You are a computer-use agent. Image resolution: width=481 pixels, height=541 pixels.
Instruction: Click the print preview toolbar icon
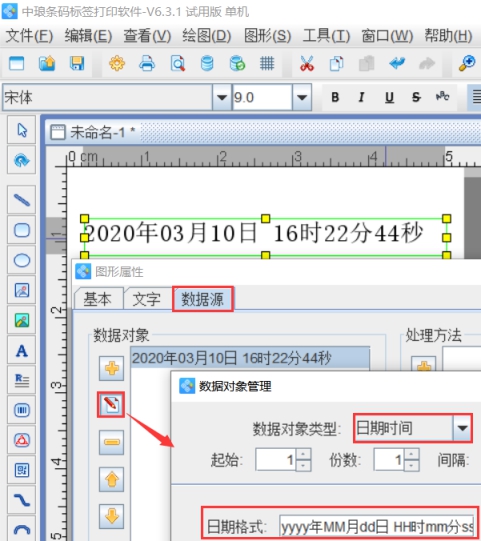pyautogui.click(x=177, y=63)
